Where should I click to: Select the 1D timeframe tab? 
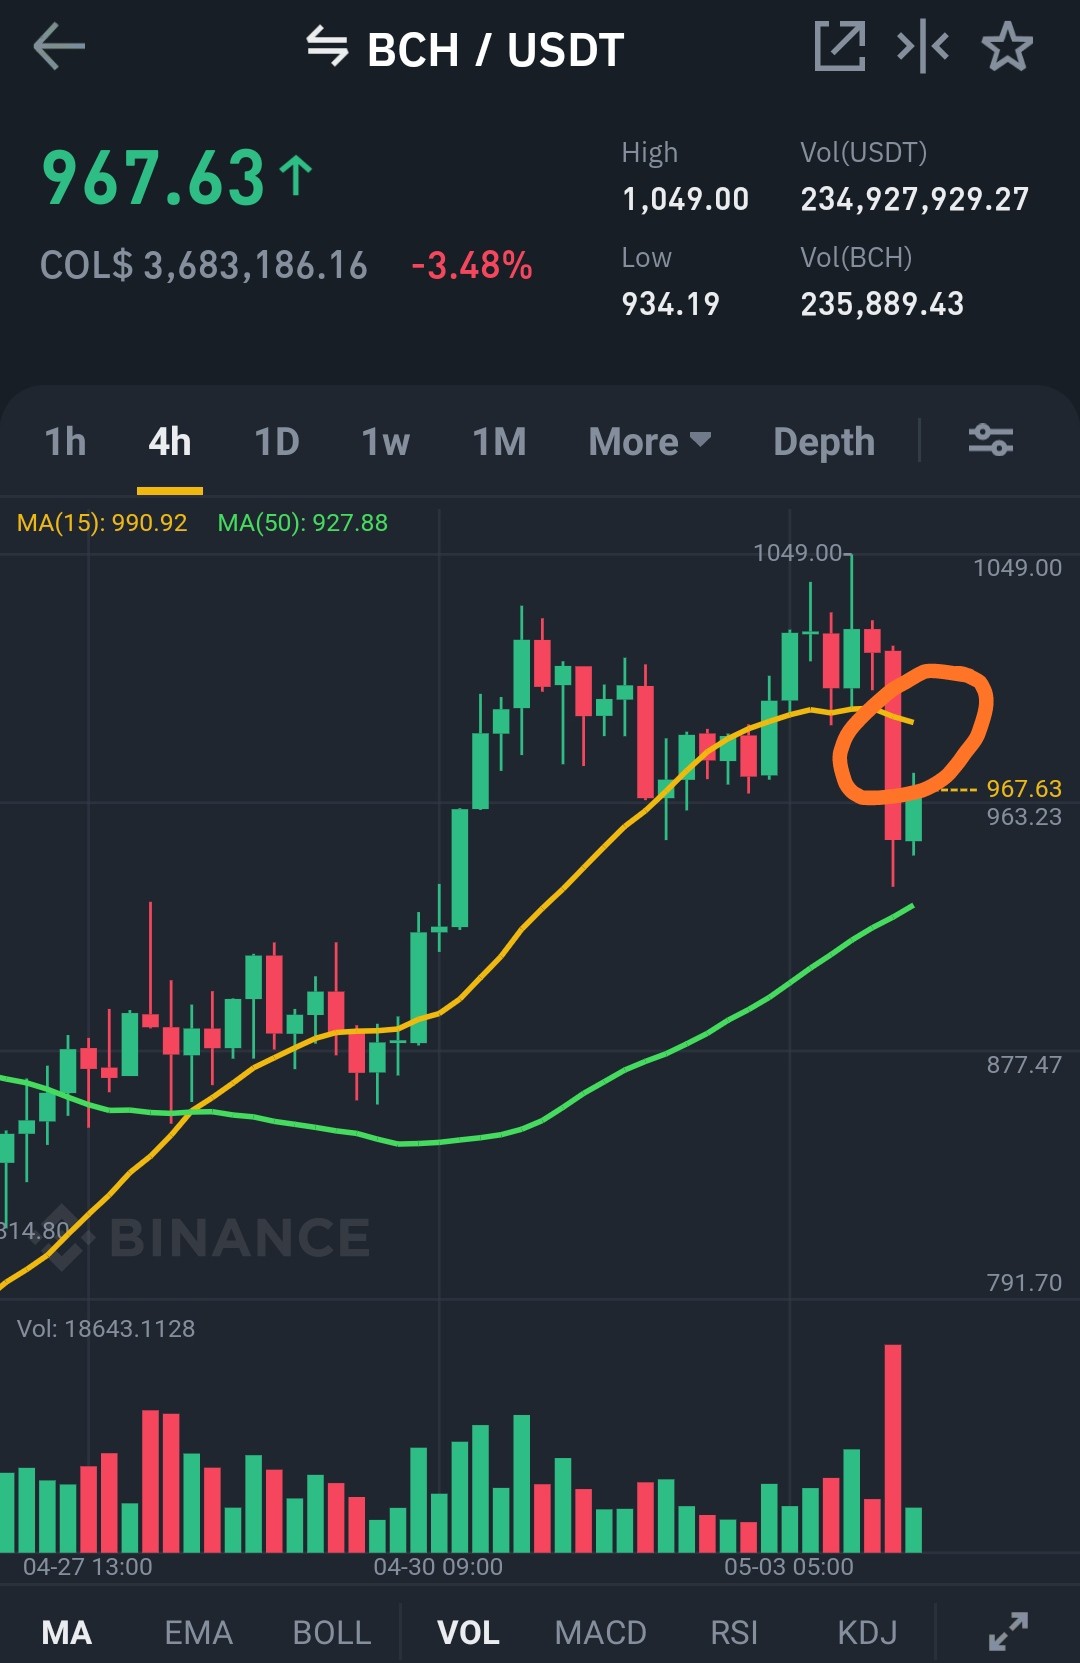[277, 441]
